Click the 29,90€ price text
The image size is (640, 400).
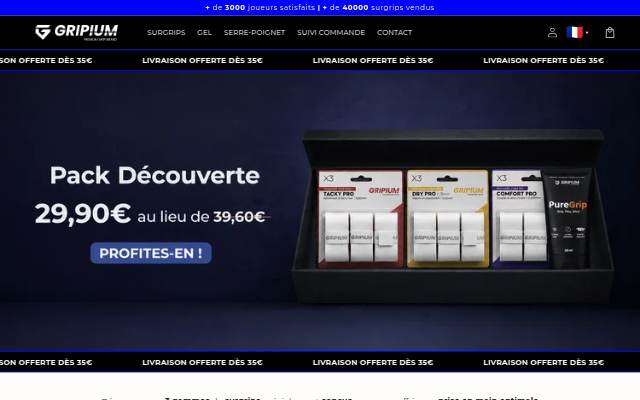coord(83,213)
